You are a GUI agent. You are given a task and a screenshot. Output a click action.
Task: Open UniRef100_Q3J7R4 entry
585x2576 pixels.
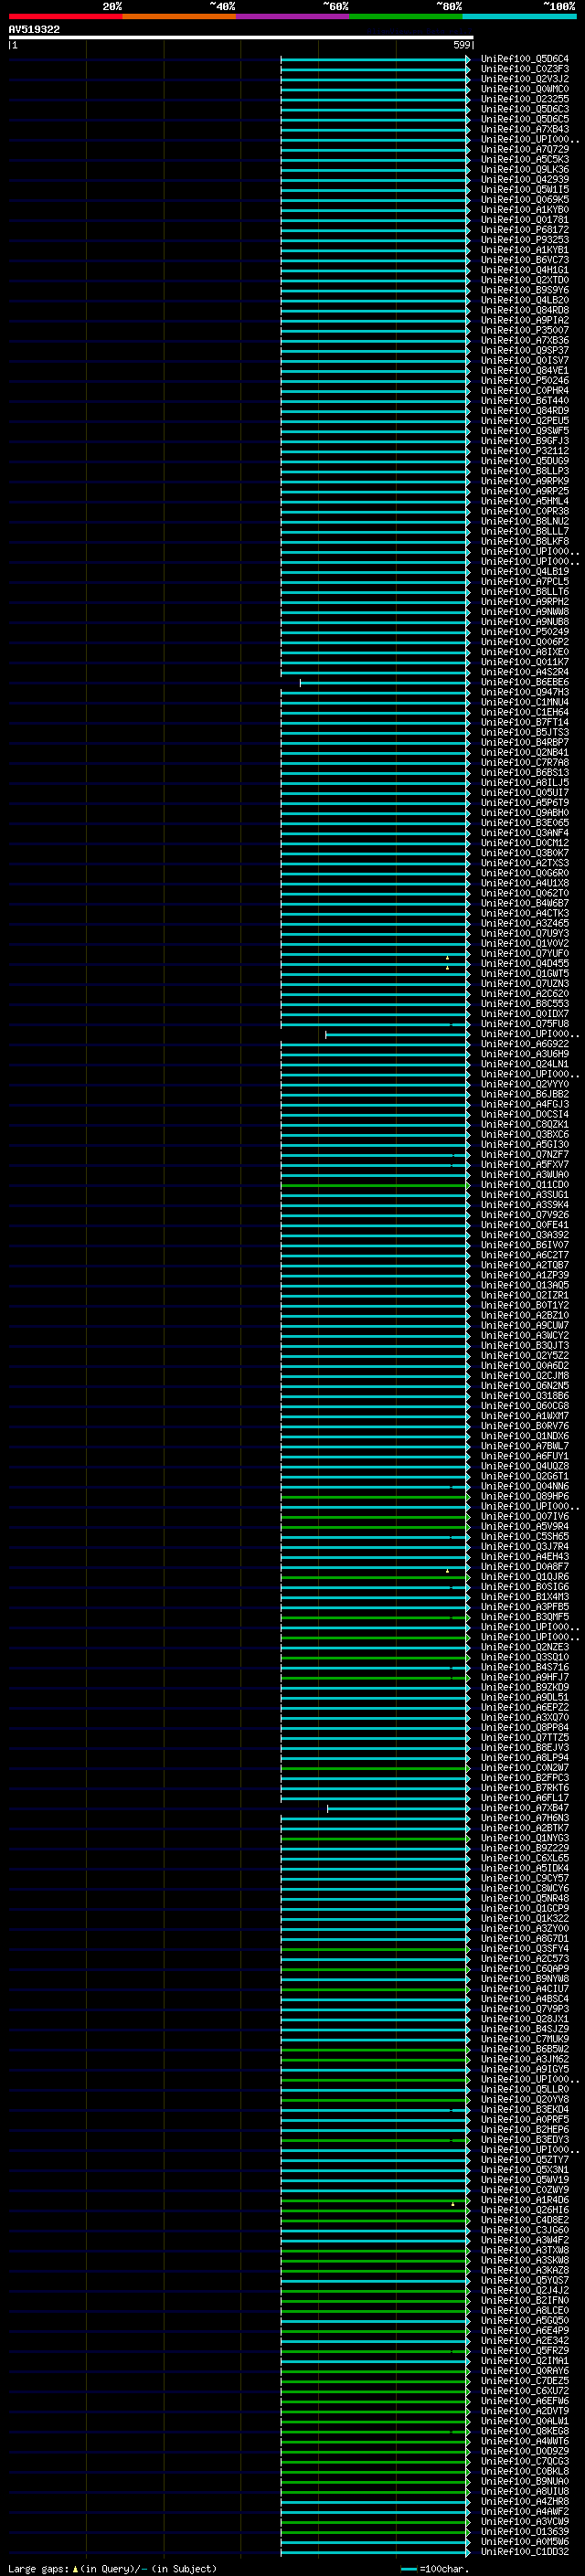coord(524,1547)
